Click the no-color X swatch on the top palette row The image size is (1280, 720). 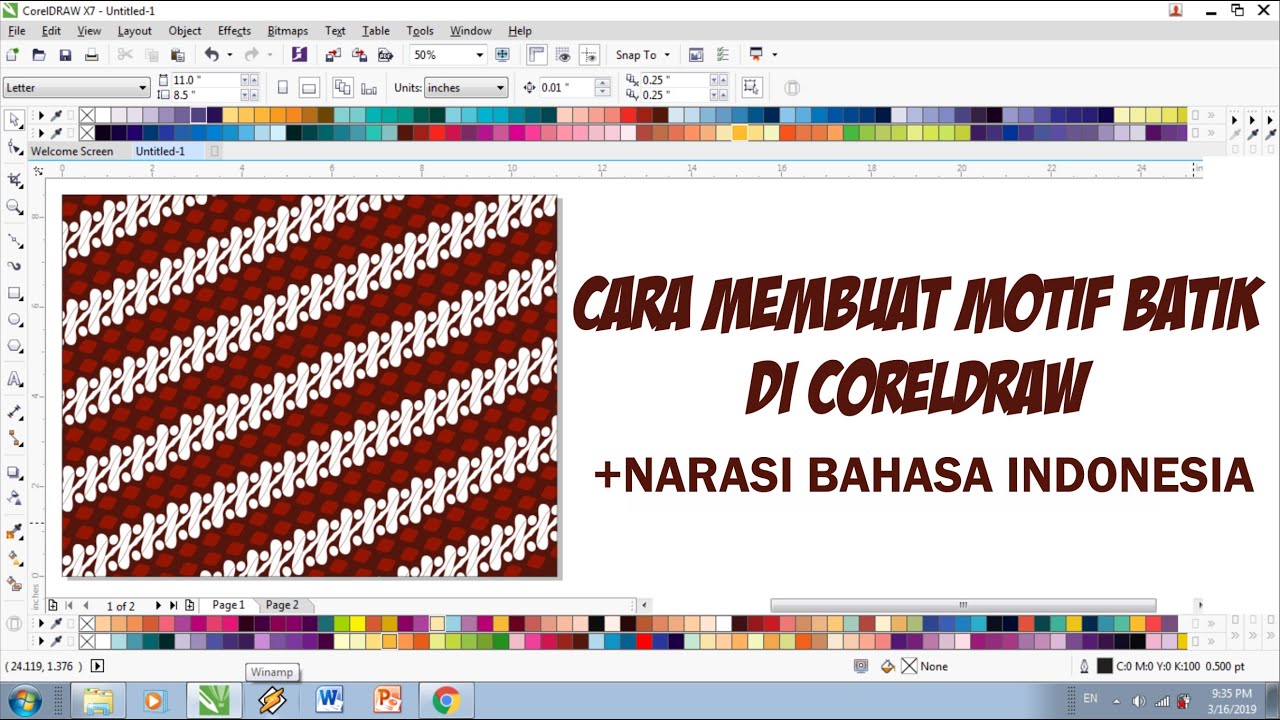point(87,115)
